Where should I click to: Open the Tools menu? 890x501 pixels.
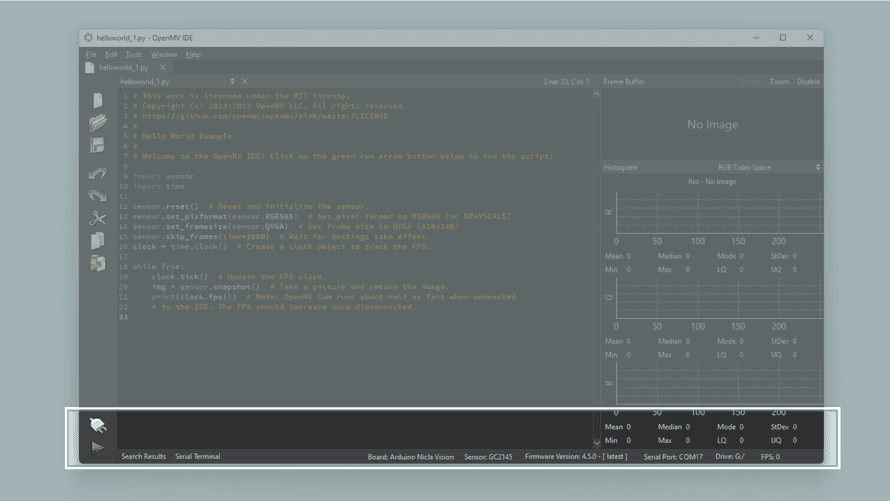(134, 55)
